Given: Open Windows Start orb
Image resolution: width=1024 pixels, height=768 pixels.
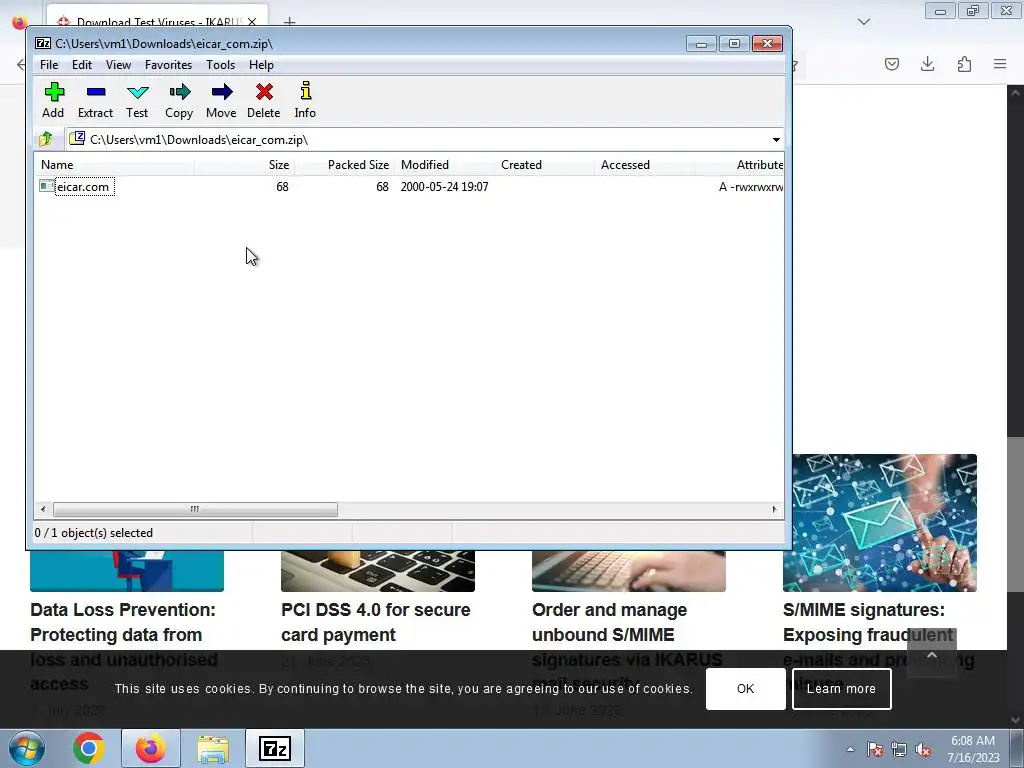Looking at the screenshot, I should 27,748.
